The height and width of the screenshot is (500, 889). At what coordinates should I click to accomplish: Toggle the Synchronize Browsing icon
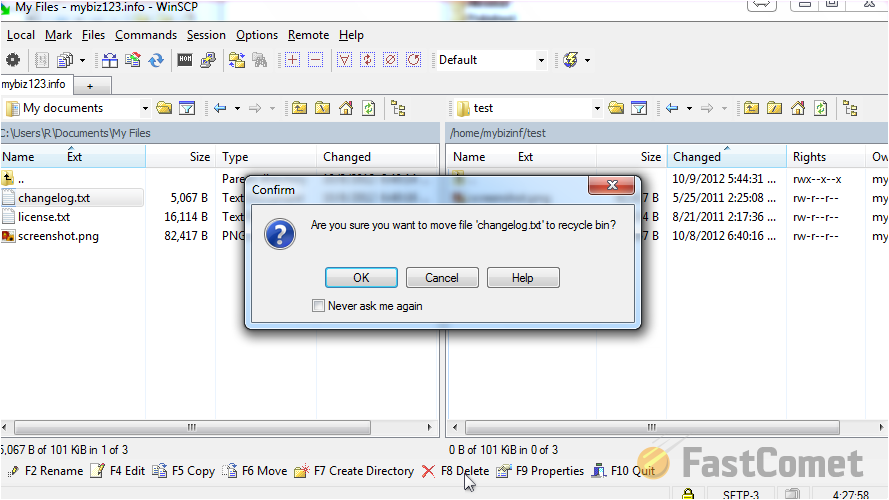(x=237, y=60)
